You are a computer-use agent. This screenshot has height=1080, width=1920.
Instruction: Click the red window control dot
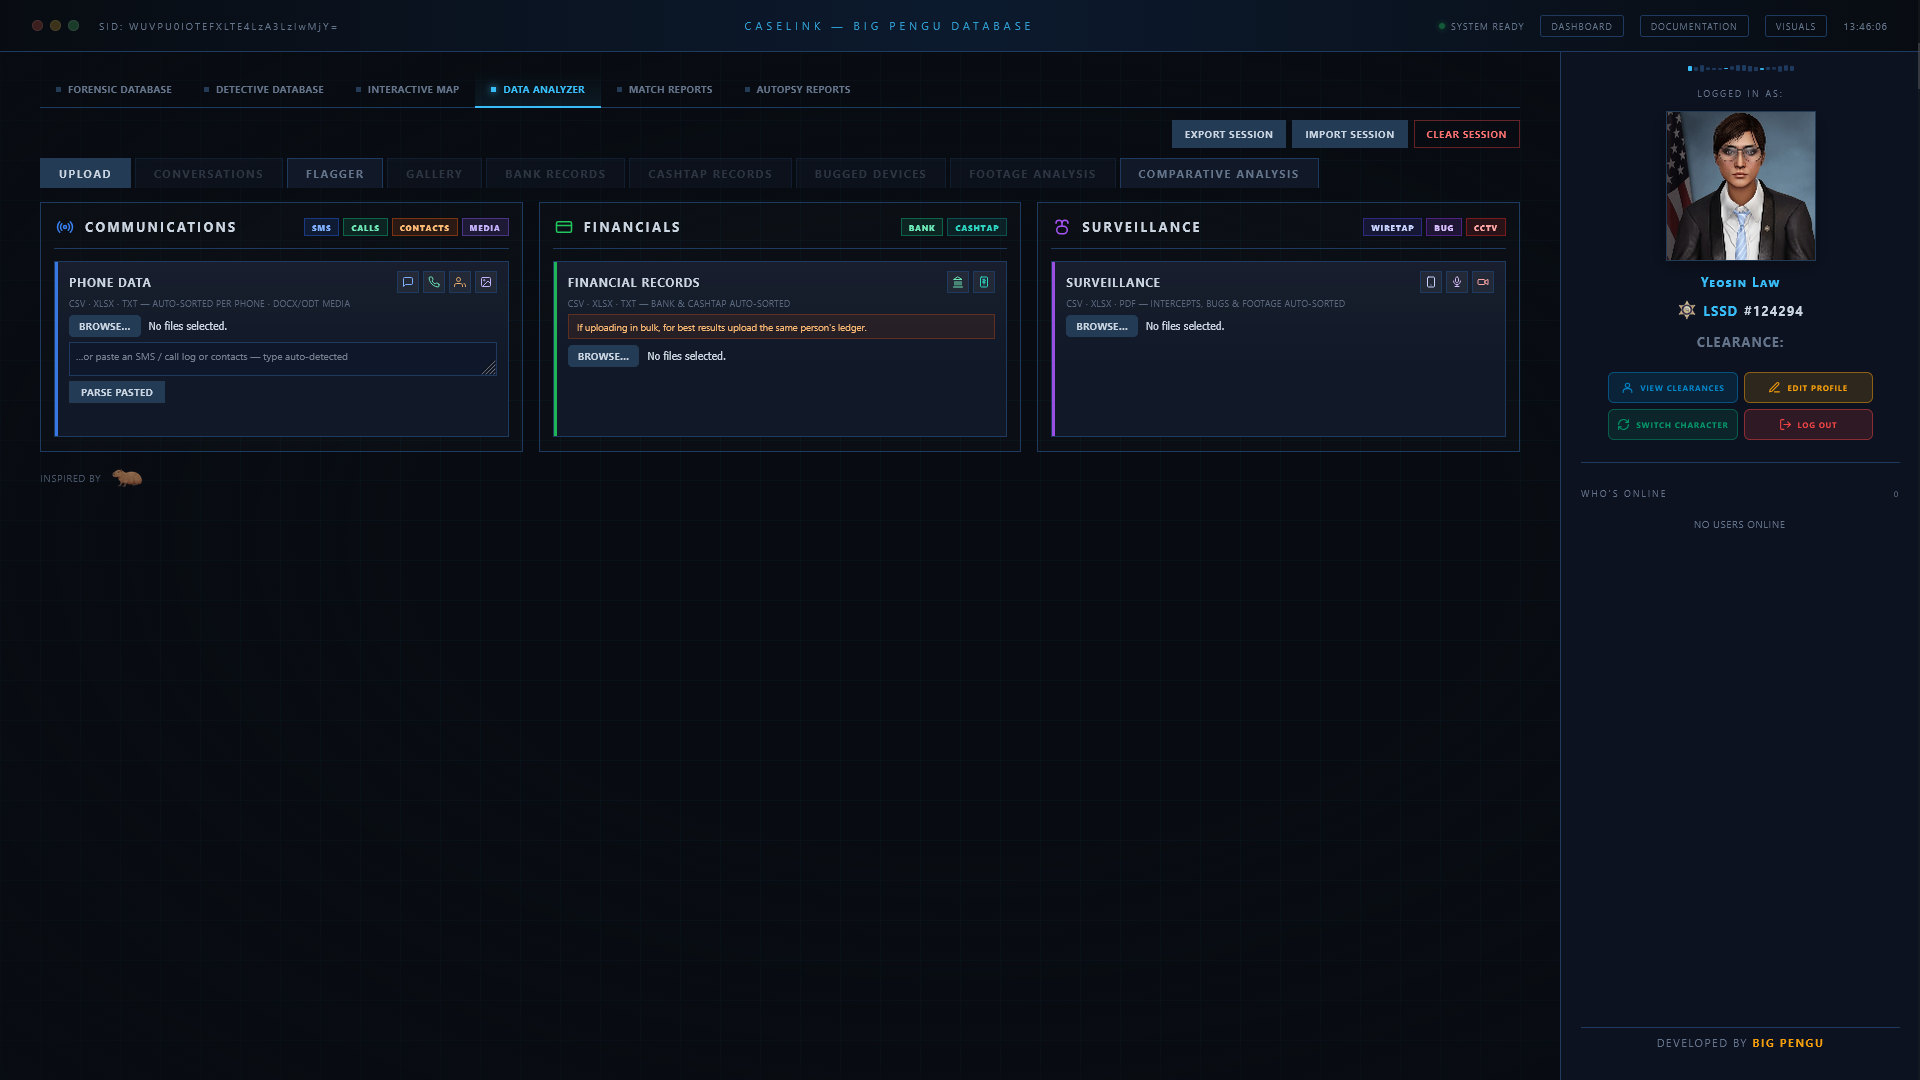tap(38, 26)
